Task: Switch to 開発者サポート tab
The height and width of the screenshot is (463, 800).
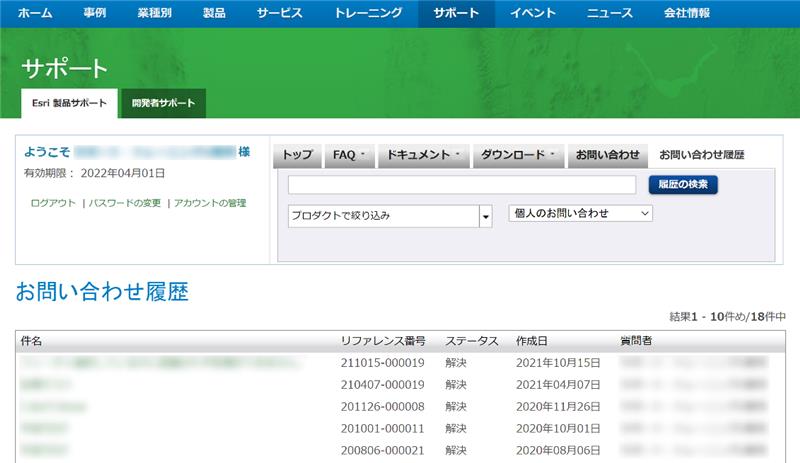Action: [163, 103]
